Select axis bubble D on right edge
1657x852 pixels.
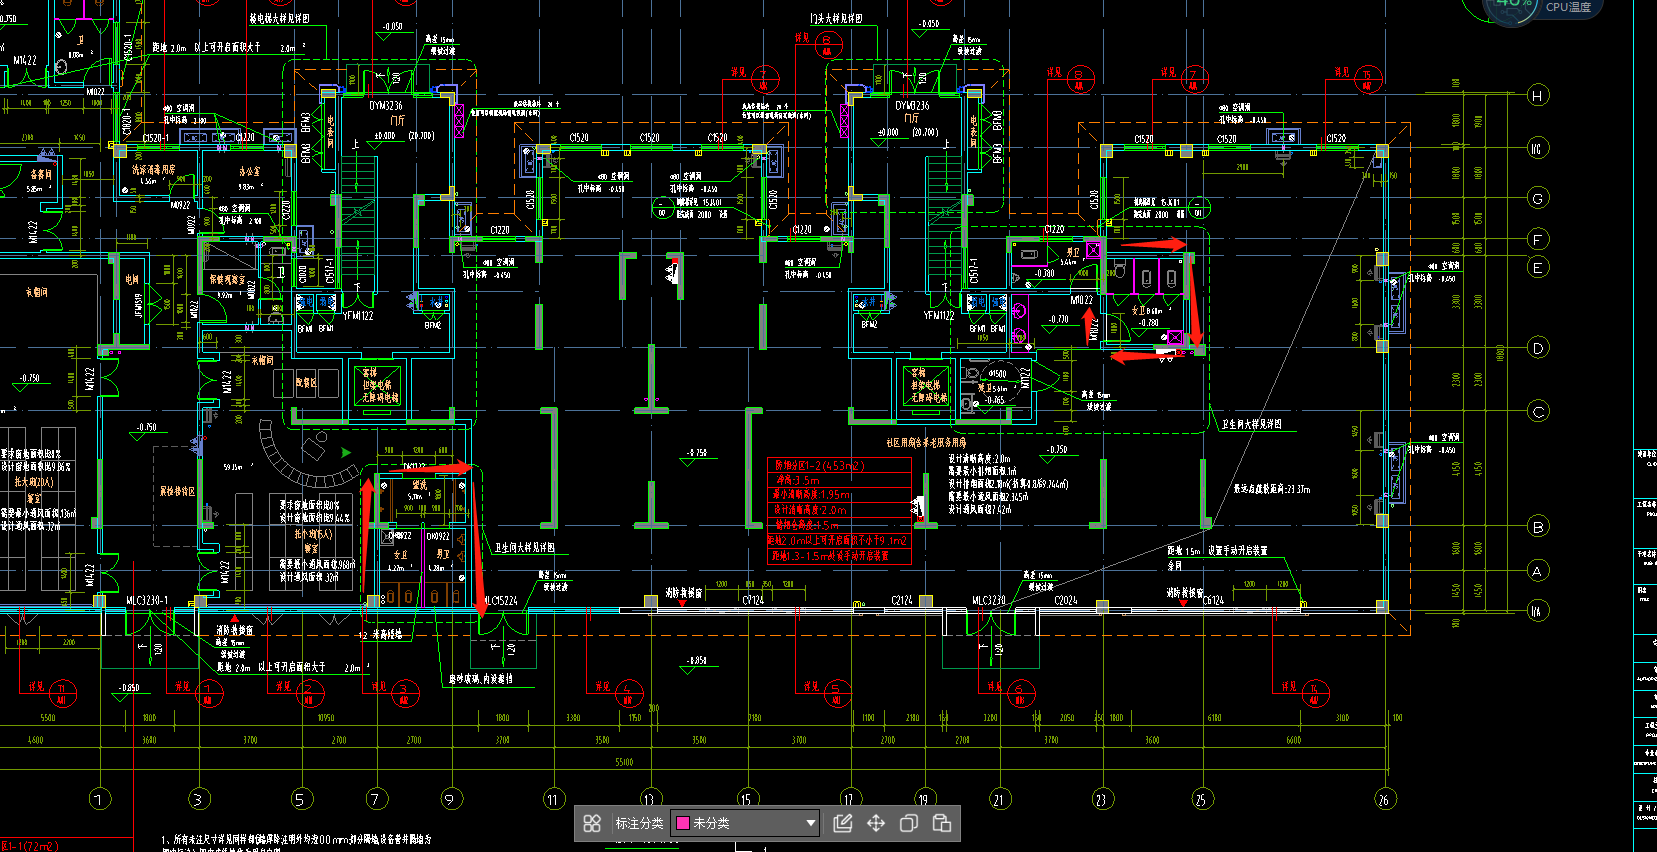[1538, 348]
